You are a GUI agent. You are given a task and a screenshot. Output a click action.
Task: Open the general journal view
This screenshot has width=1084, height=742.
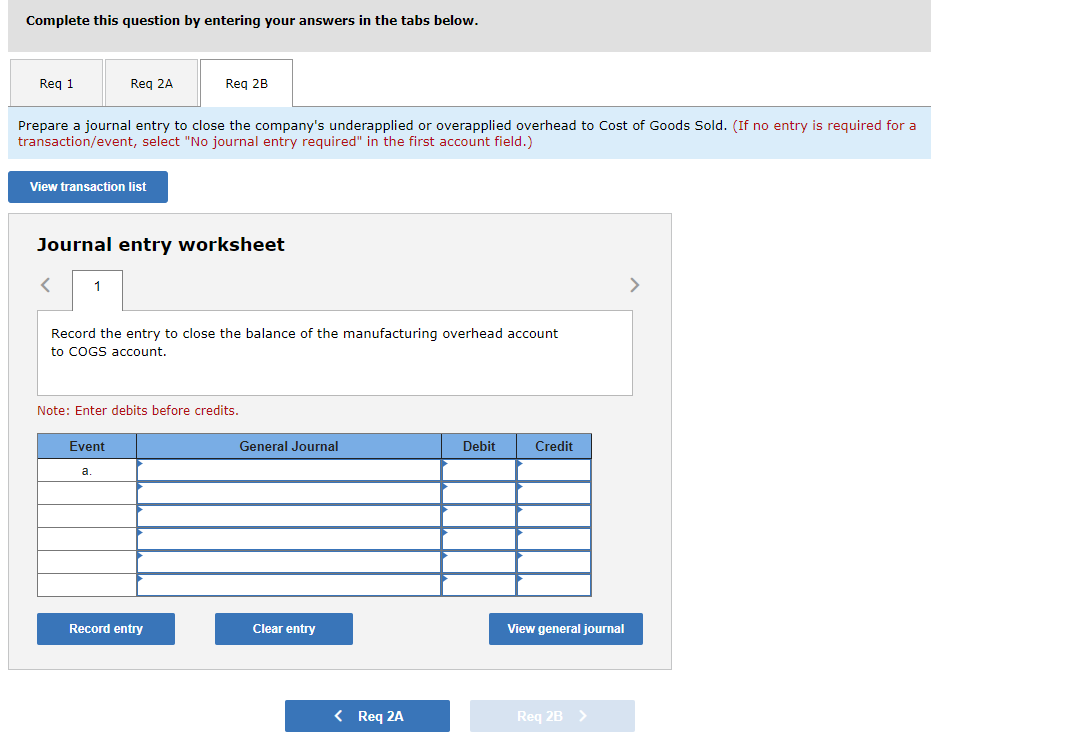[x=565, y=628]
